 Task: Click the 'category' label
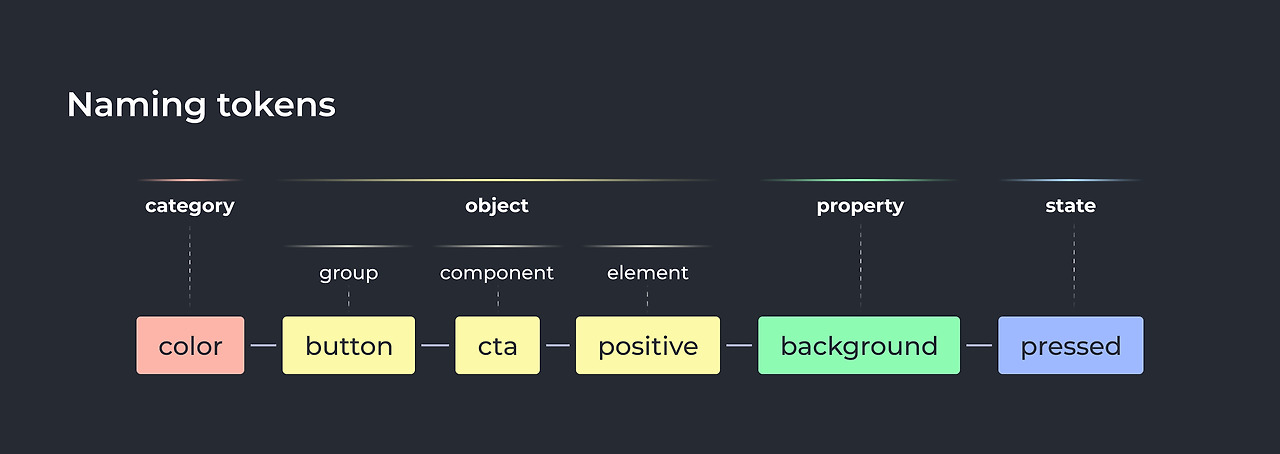pyautogui.click(x=190, y=206)
